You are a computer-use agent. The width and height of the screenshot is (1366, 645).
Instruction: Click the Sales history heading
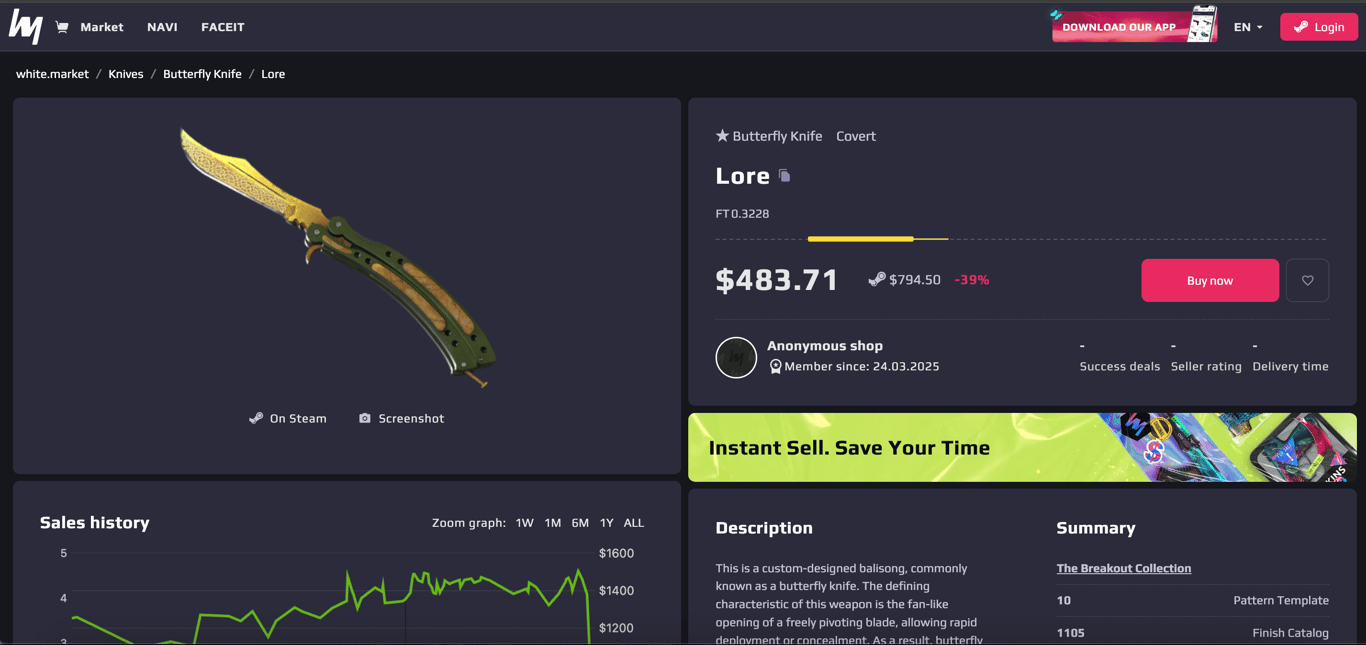[x=94, y=522]
